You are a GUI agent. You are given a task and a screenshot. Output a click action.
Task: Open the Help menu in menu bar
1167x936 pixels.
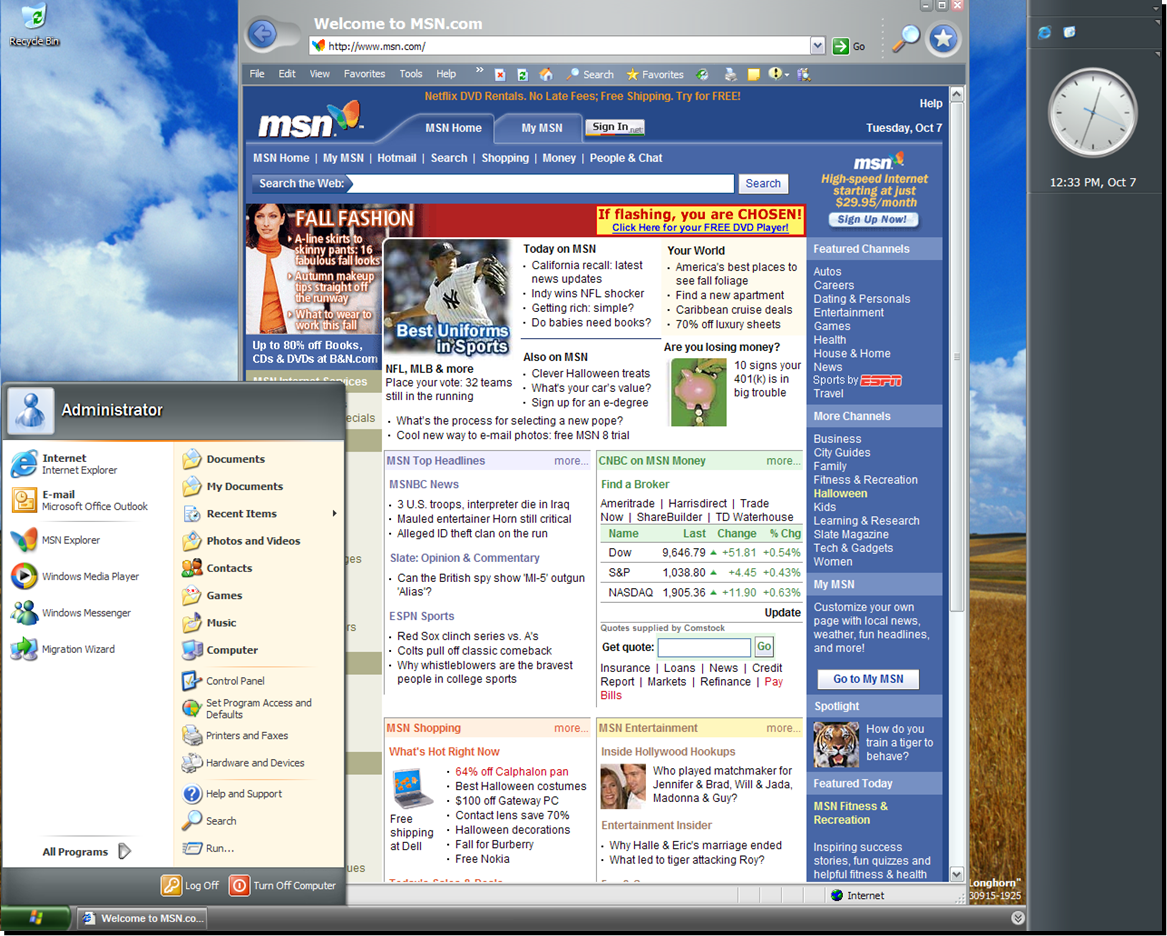click(x=446, y=74)
